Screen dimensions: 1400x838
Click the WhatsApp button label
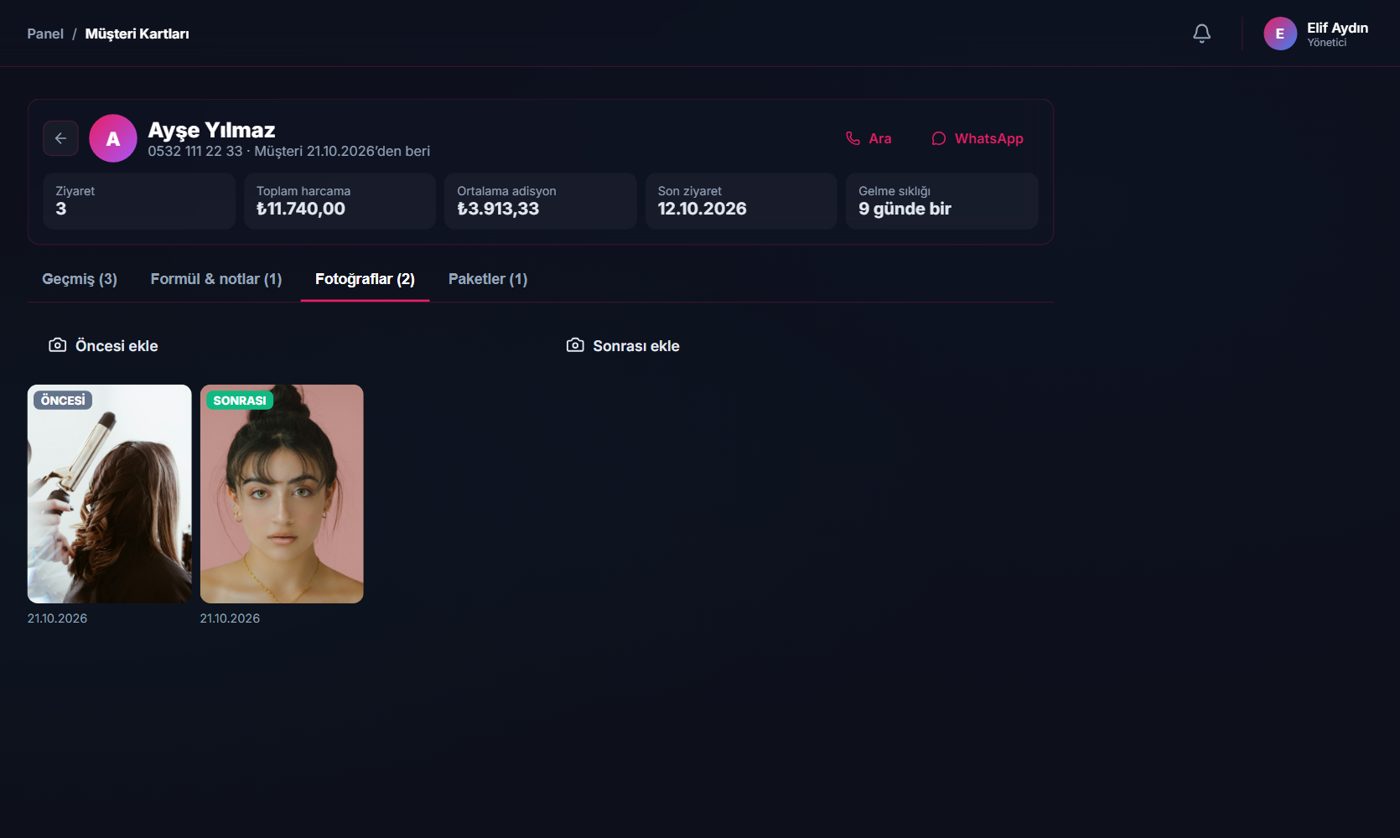click(989, 139)
